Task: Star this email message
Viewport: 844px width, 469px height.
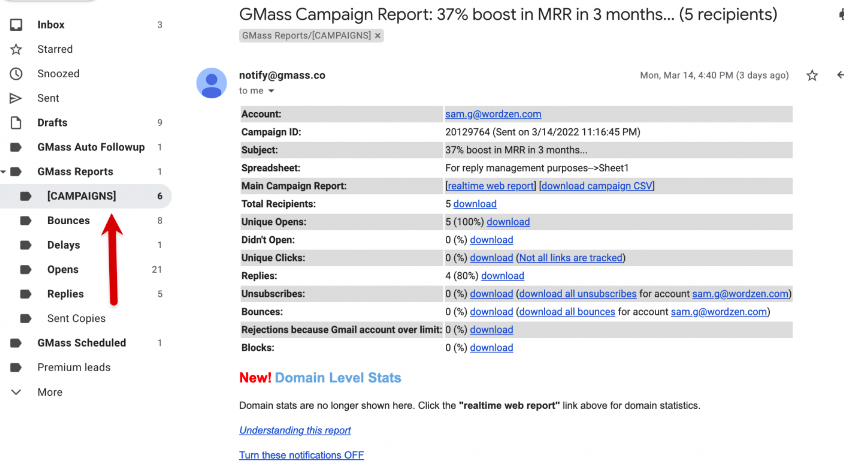Action: click(812, 75)
